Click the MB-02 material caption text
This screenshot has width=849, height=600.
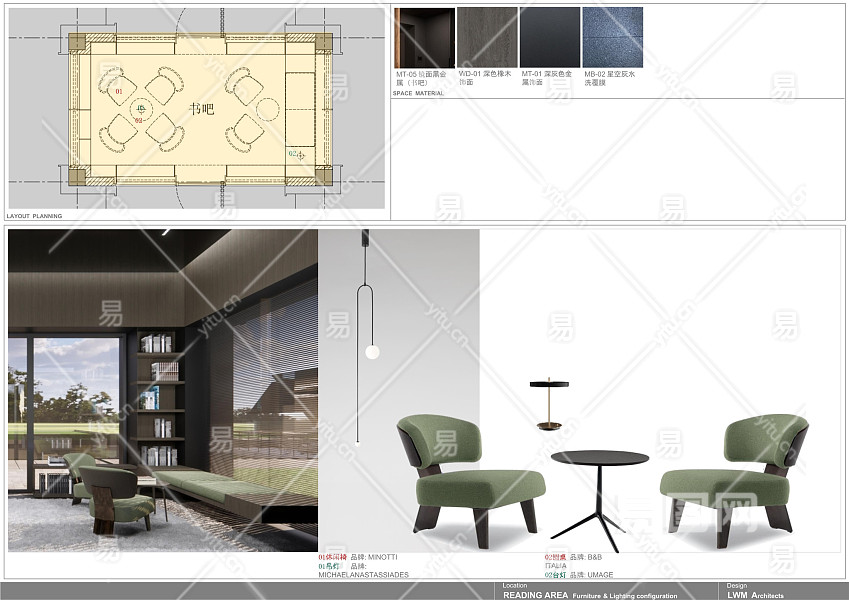(609, 78)
